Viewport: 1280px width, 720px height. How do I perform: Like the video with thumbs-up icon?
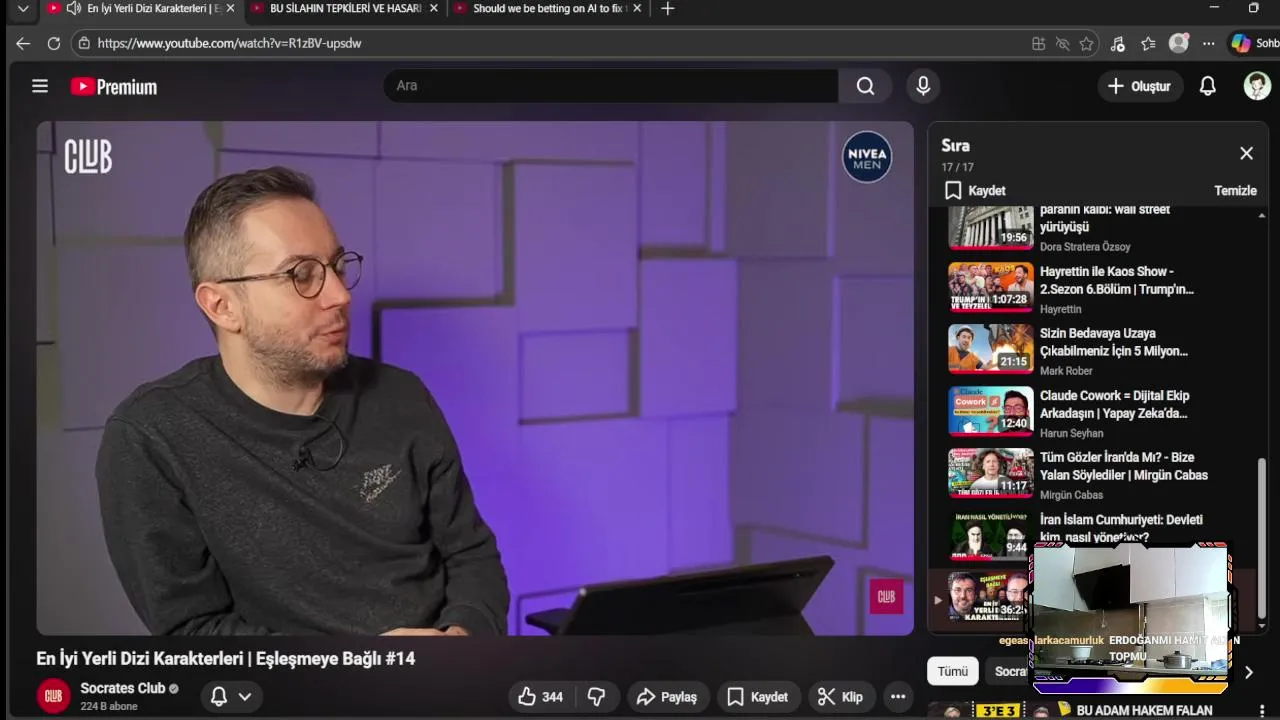pyautogui.click(x=540, y=697)
